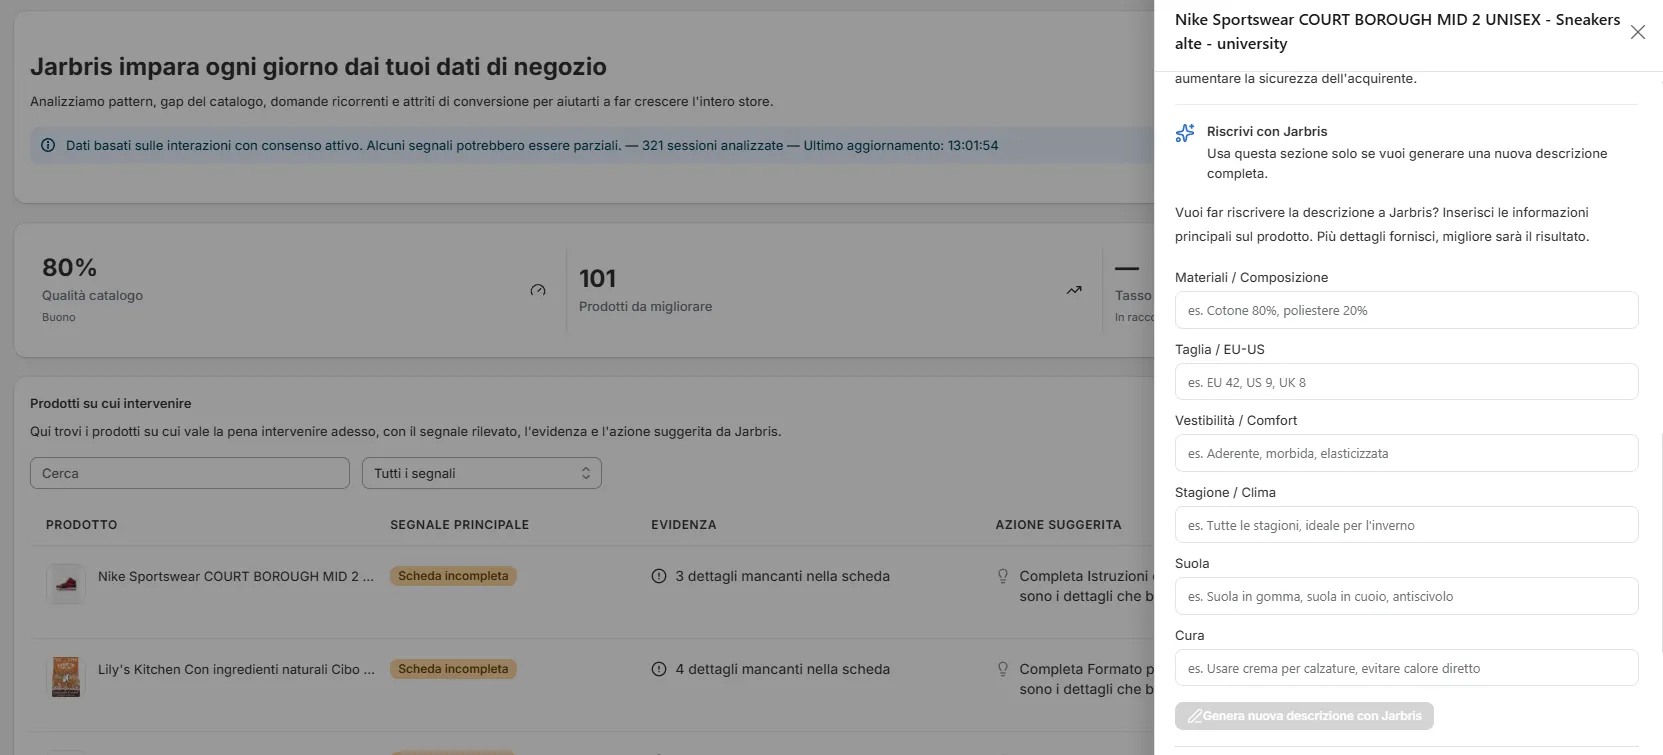Click the alert icon beside 3 dettagli mancanti
Image resolution: width=1663 pixels, height=755 pixels.
tap(659, 576)
